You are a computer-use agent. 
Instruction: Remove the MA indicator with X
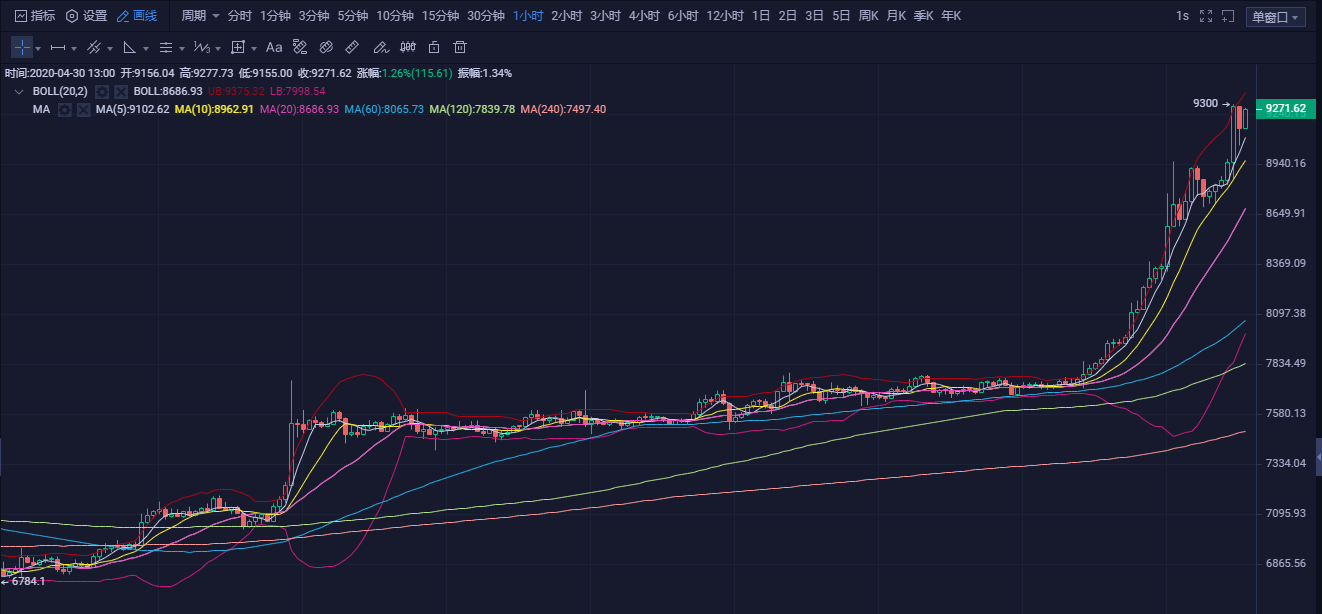point(83,109)
